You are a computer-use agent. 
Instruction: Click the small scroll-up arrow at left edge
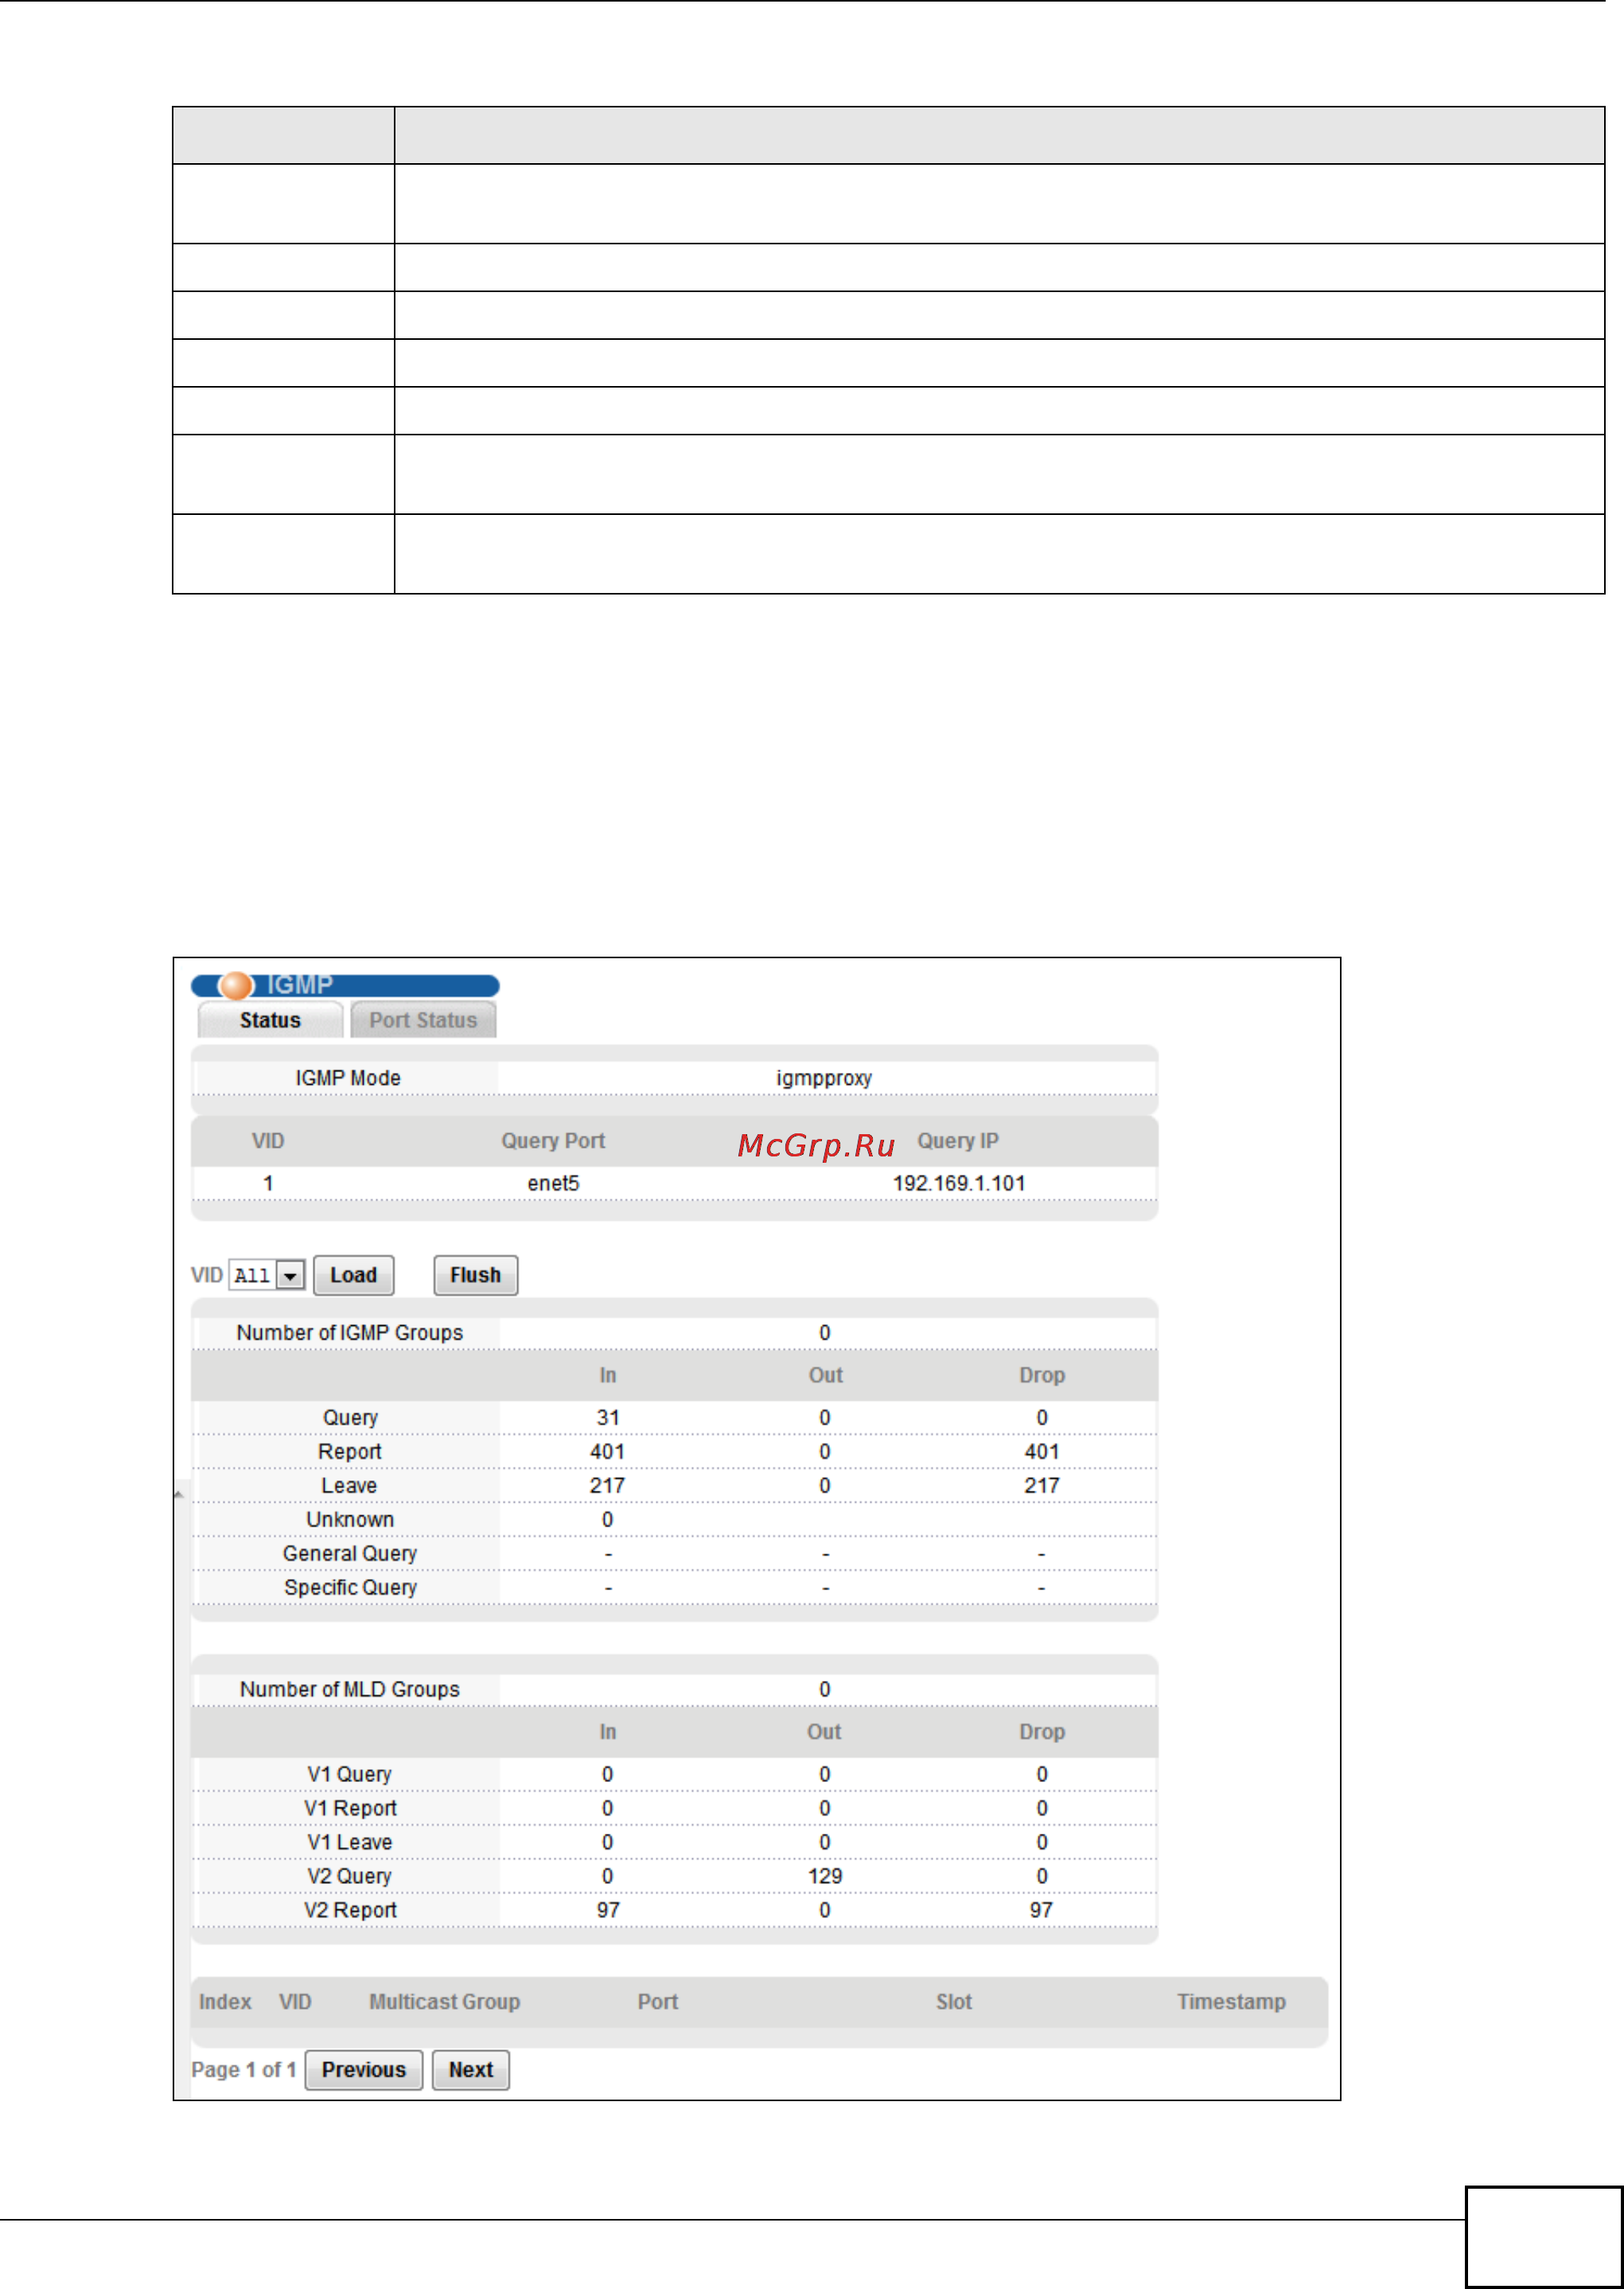click(179, 1494)
